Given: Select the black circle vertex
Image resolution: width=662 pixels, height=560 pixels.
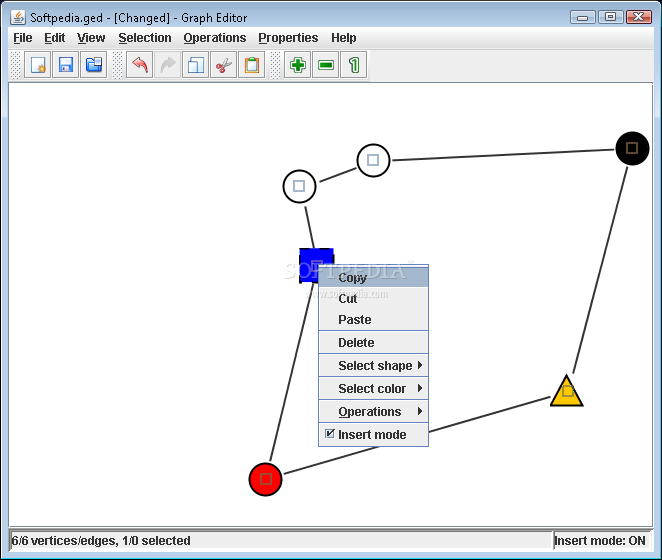Looking at the screenshot, I should coord(632,148).
